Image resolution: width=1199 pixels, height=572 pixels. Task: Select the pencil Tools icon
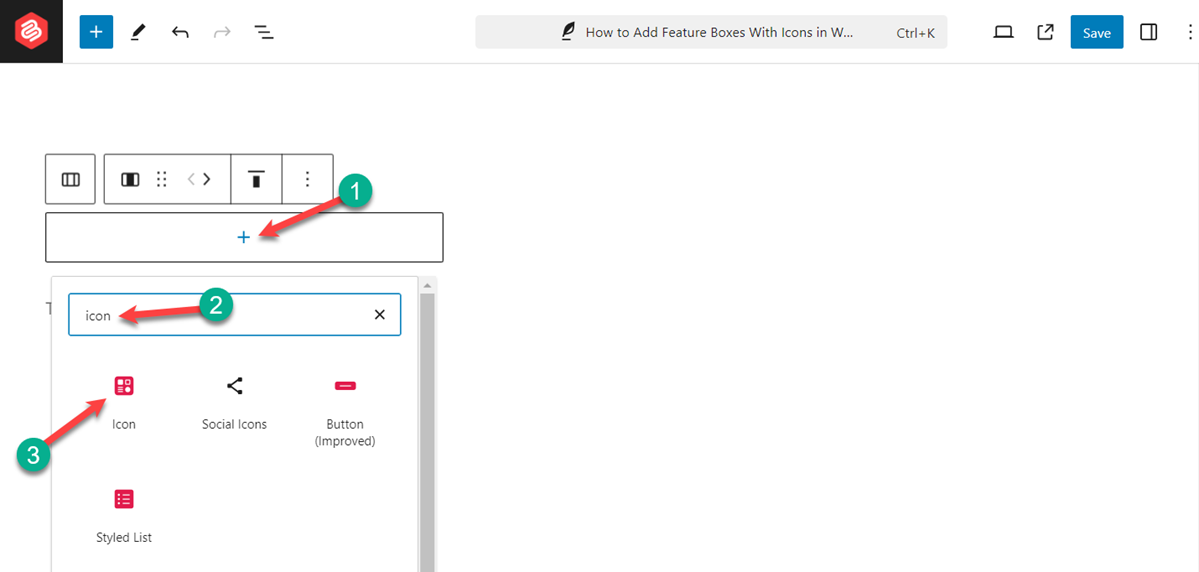(x=138, y=32)
